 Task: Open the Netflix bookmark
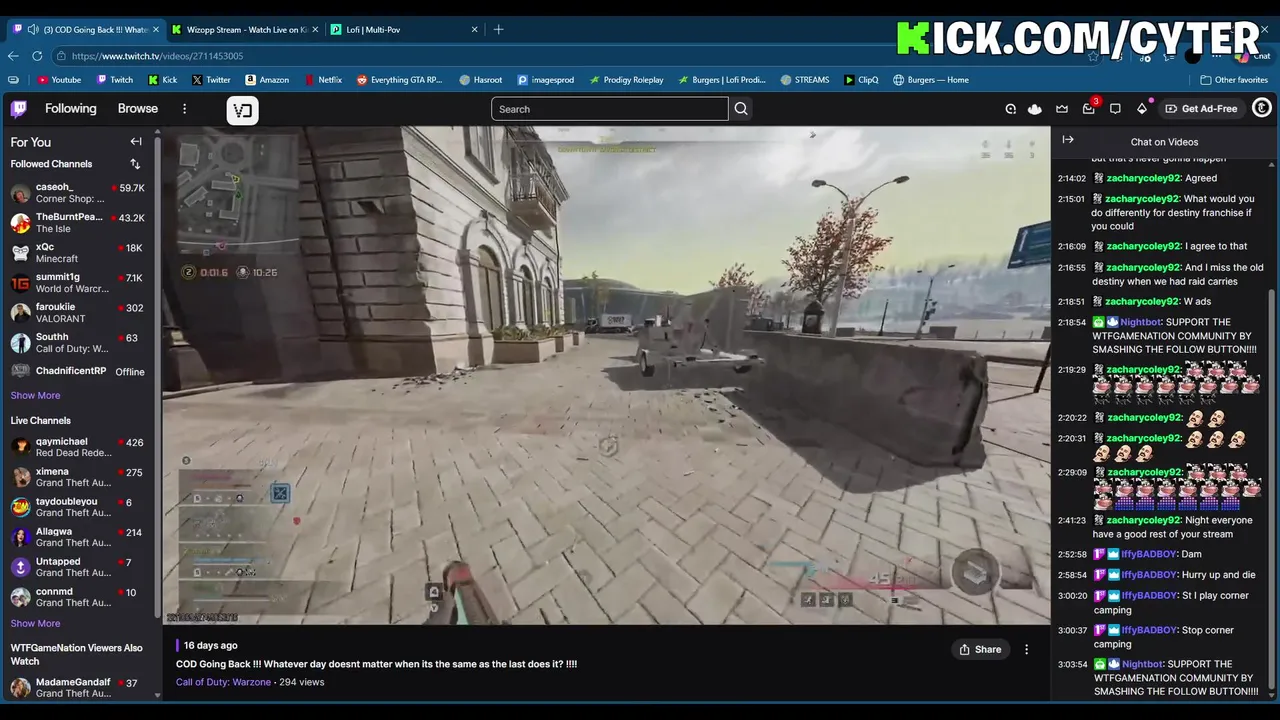[x=323, y=80]
